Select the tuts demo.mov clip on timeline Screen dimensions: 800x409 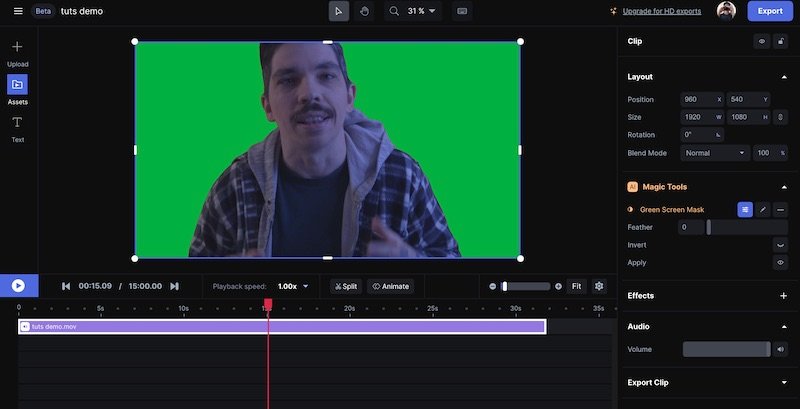pyautogui.click(x=282, y=326)
